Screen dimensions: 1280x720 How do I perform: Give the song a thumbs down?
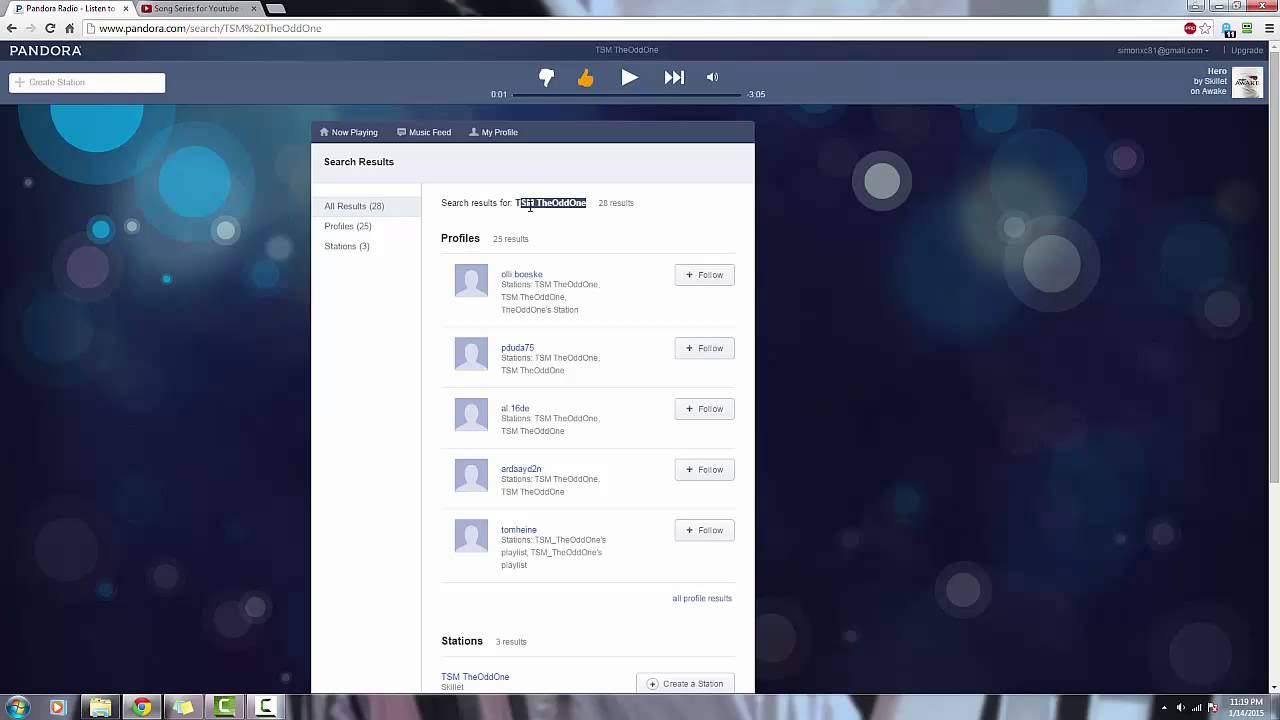[x=547, y=78]
